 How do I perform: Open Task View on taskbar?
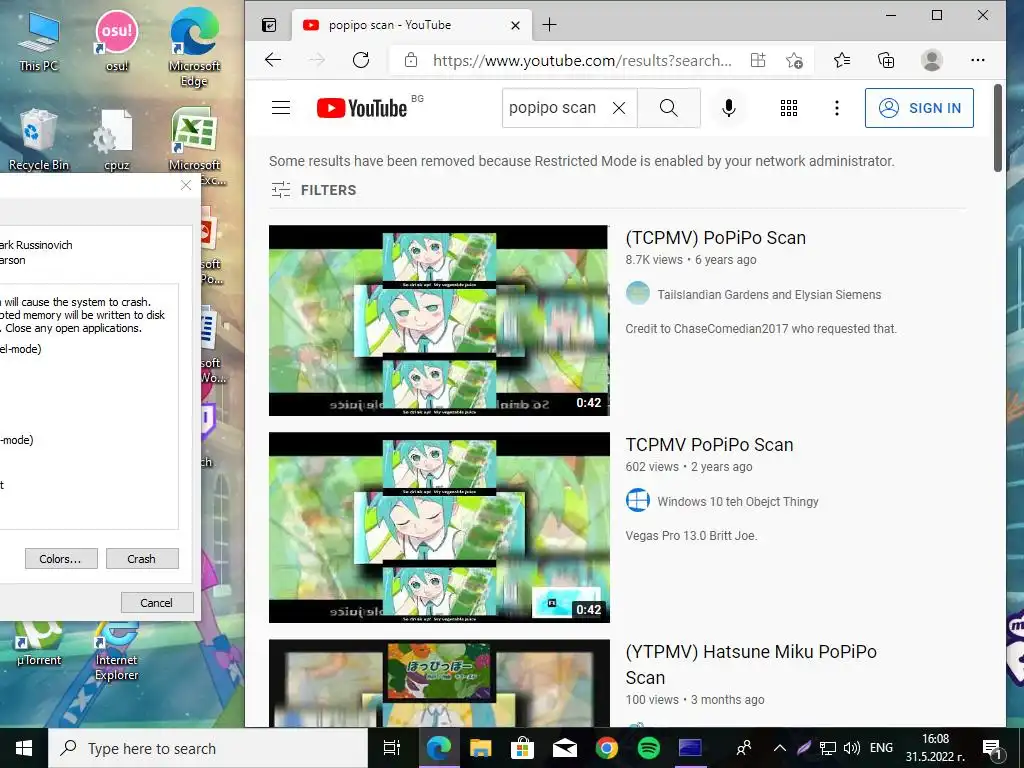point(392,748)
